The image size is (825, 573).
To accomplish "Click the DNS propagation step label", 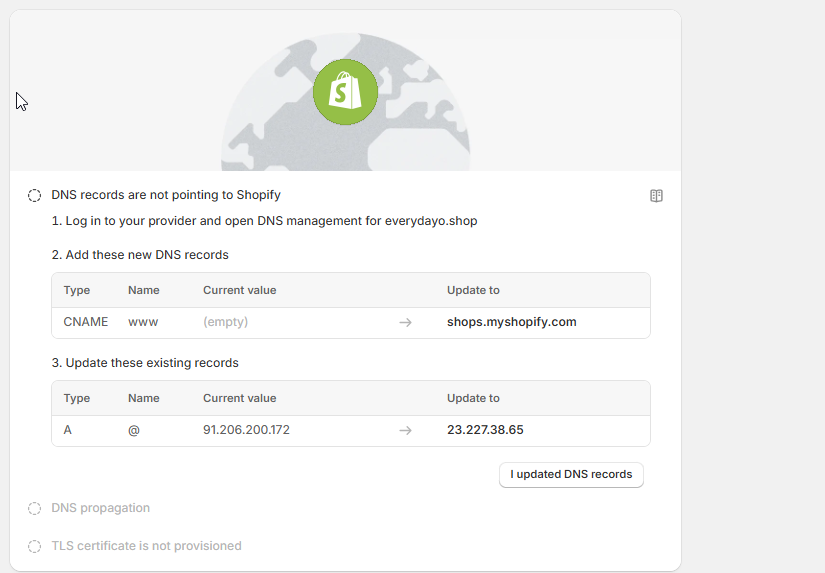I will point(100,508).
